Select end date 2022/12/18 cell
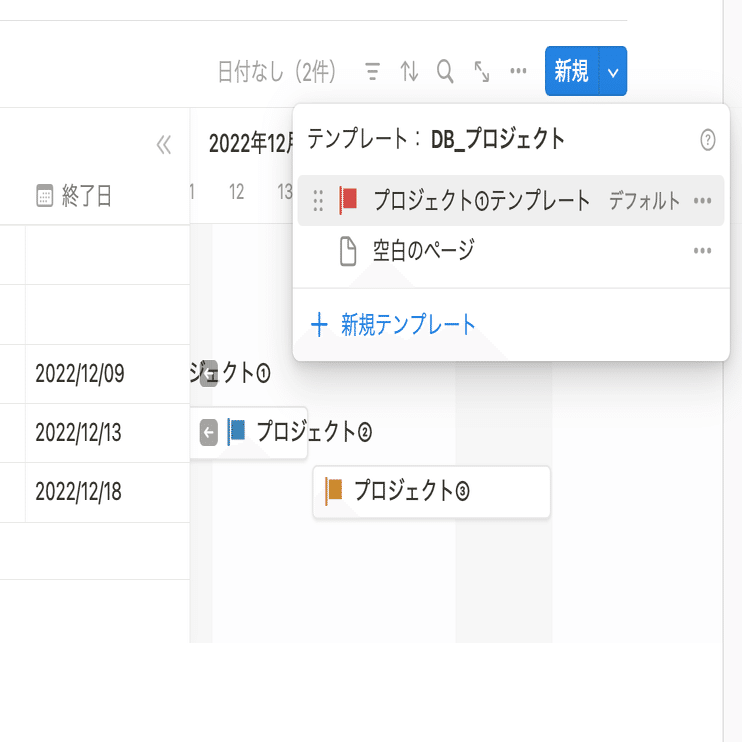Viewport: 742px width, 742px height. [x=107, y=492]
